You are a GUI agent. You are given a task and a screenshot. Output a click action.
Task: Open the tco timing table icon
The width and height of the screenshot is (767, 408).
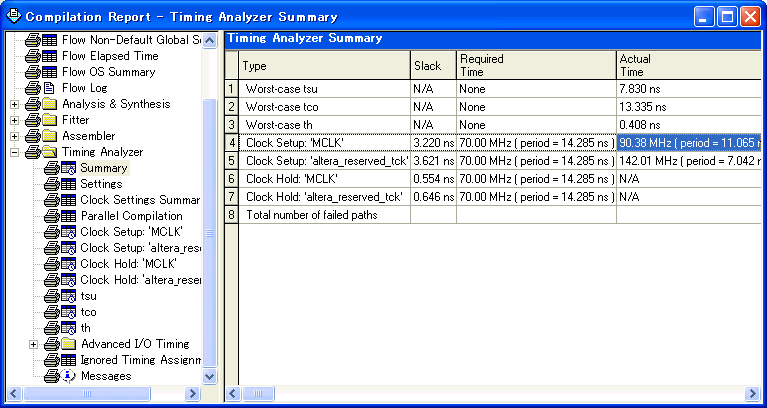point(68,312)
